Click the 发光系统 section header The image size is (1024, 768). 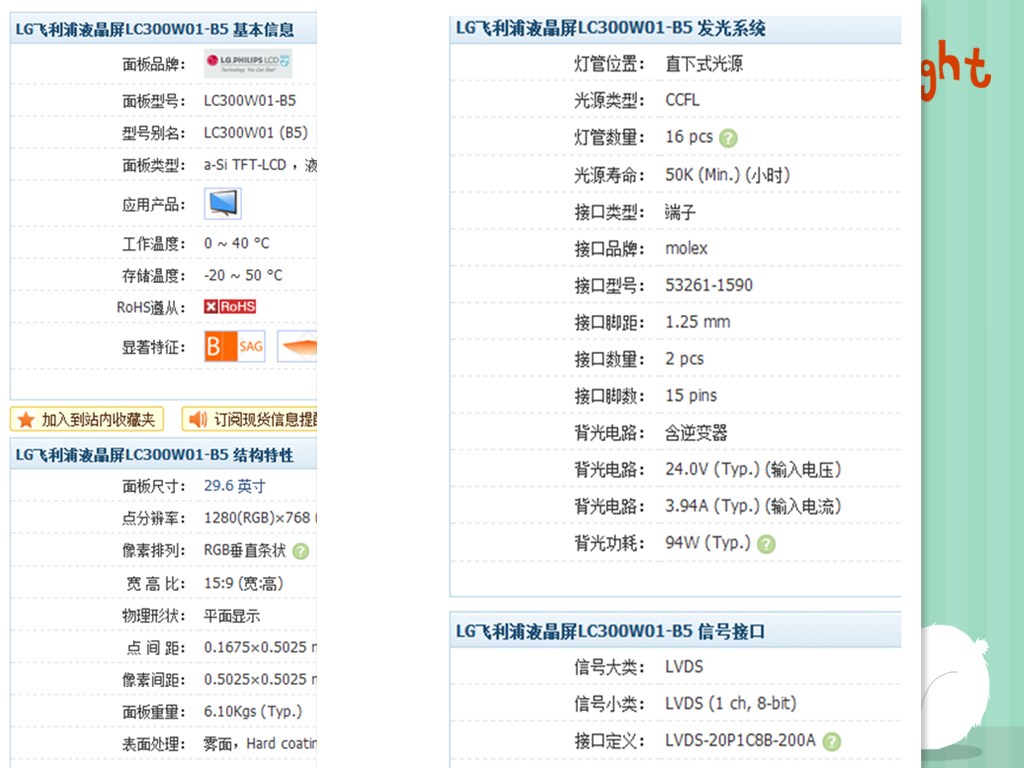610,29
